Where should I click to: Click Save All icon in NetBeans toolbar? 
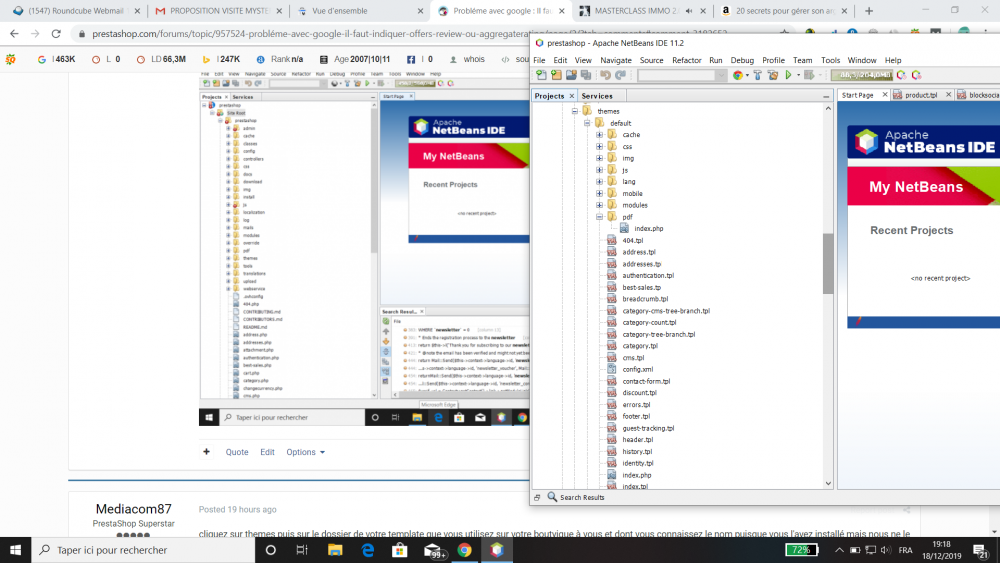click(586, 75)
